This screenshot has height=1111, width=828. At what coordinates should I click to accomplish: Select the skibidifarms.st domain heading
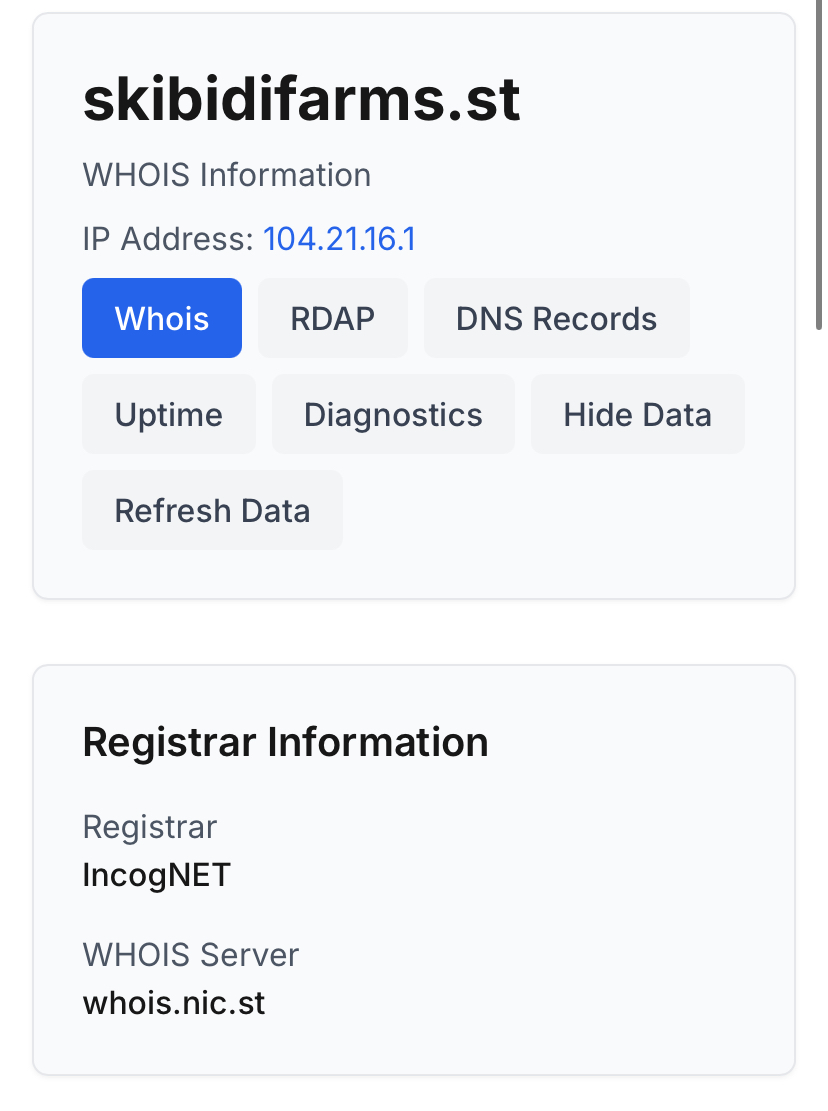click(x=302, y=100)
